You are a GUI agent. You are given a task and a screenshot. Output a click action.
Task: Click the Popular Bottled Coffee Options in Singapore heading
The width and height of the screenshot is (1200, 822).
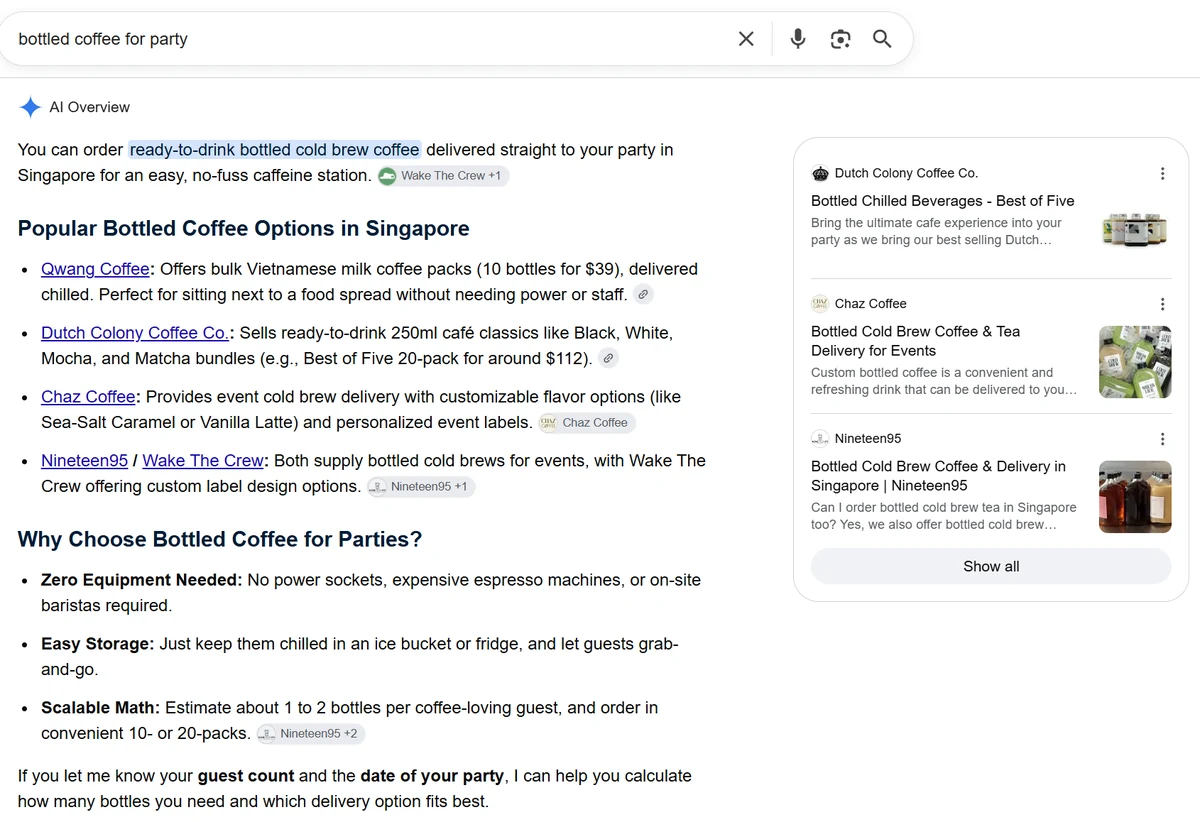point(244,228)
